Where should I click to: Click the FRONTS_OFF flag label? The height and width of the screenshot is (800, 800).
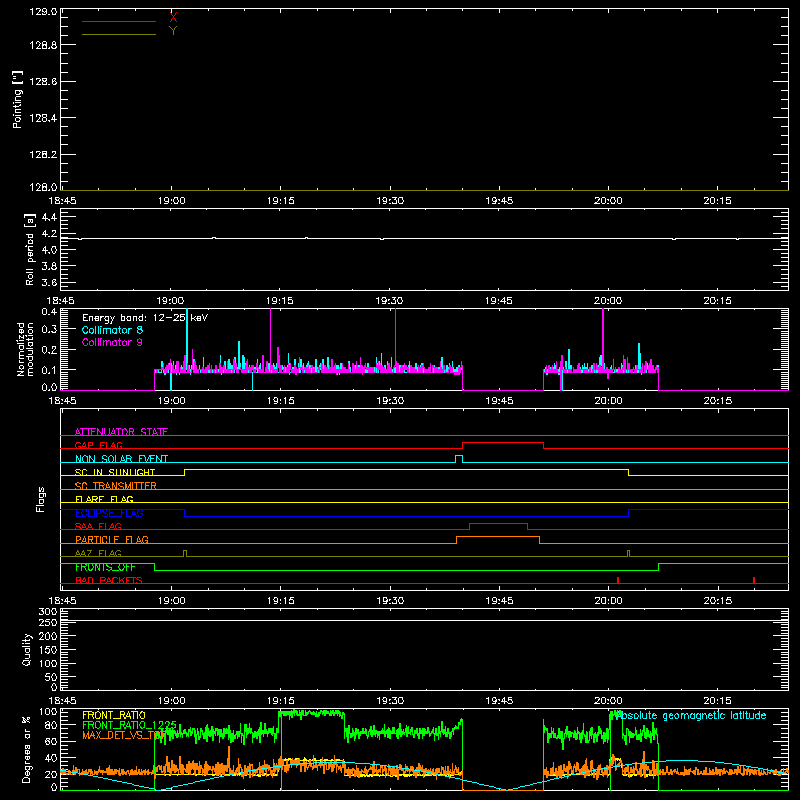pyautogui.click(x=105, y=567)
